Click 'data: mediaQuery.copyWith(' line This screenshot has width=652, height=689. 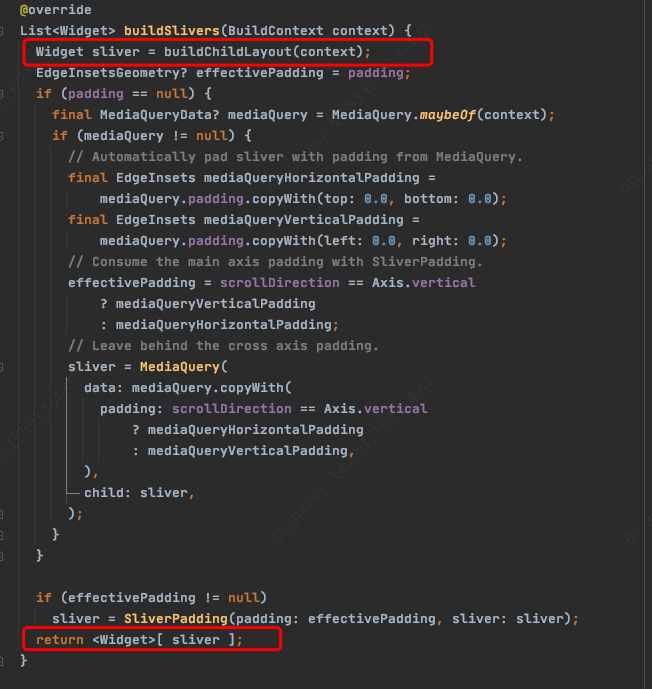[188, 388]
